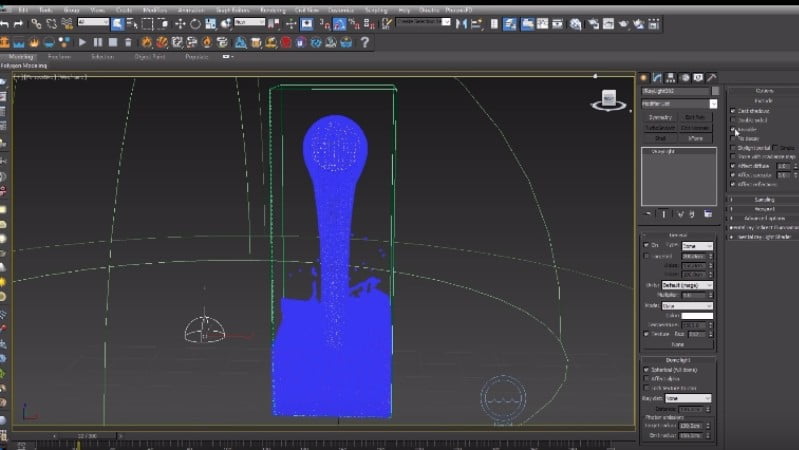Open Select by Name dialog icon

point(132,23)
